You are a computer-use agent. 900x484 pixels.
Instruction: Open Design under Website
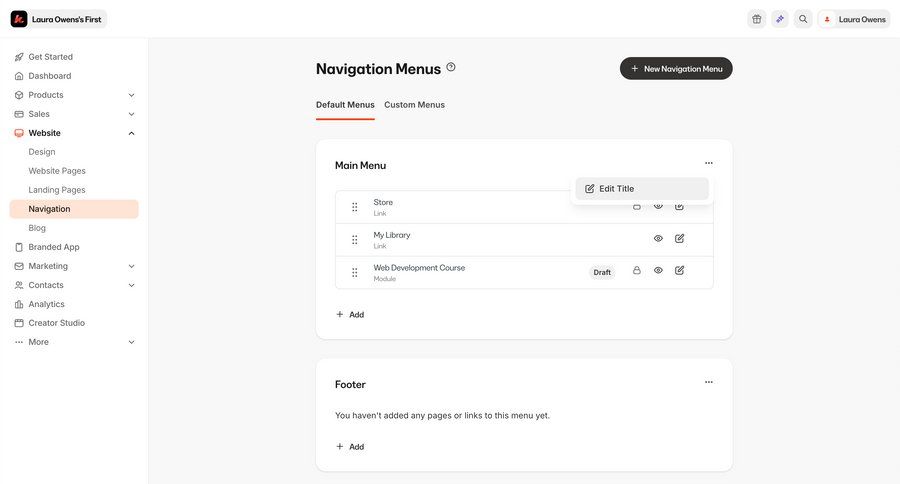pos(42,152)
